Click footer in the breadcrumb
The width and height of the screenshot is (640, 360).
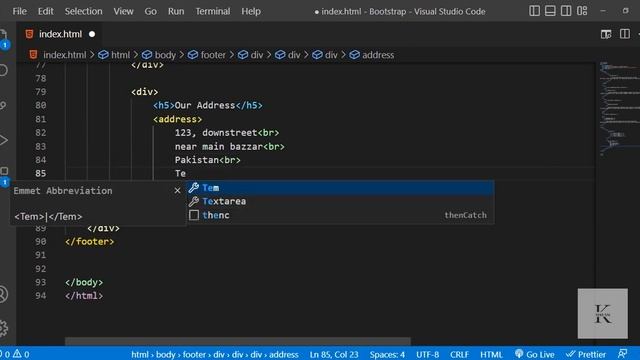pos(213,55)
